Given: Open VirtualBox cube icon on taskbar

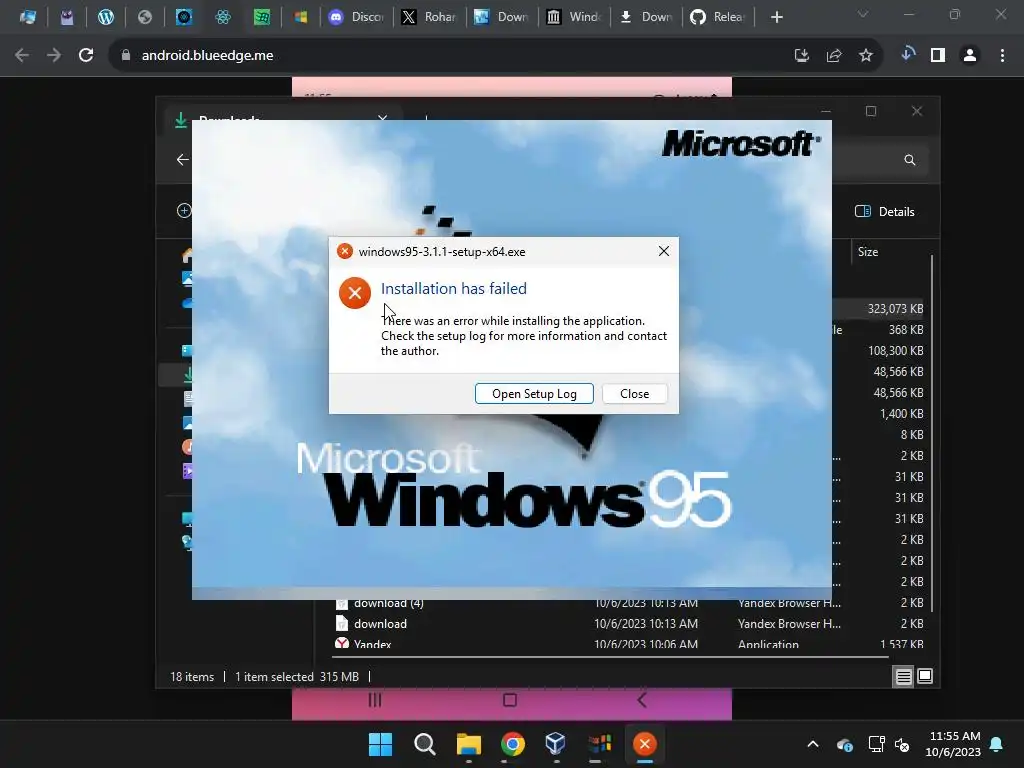Looking at the screenshot, I should coord(556,744).
